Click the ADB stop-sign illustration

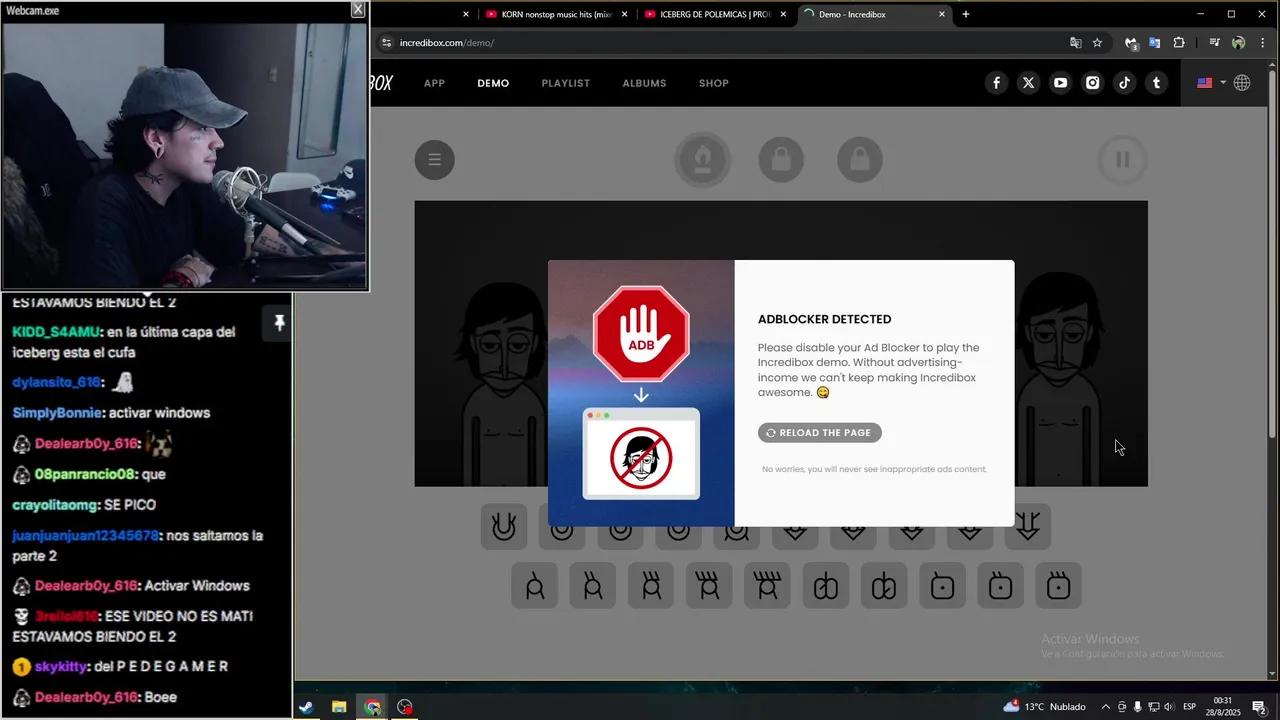pos(641,334)
